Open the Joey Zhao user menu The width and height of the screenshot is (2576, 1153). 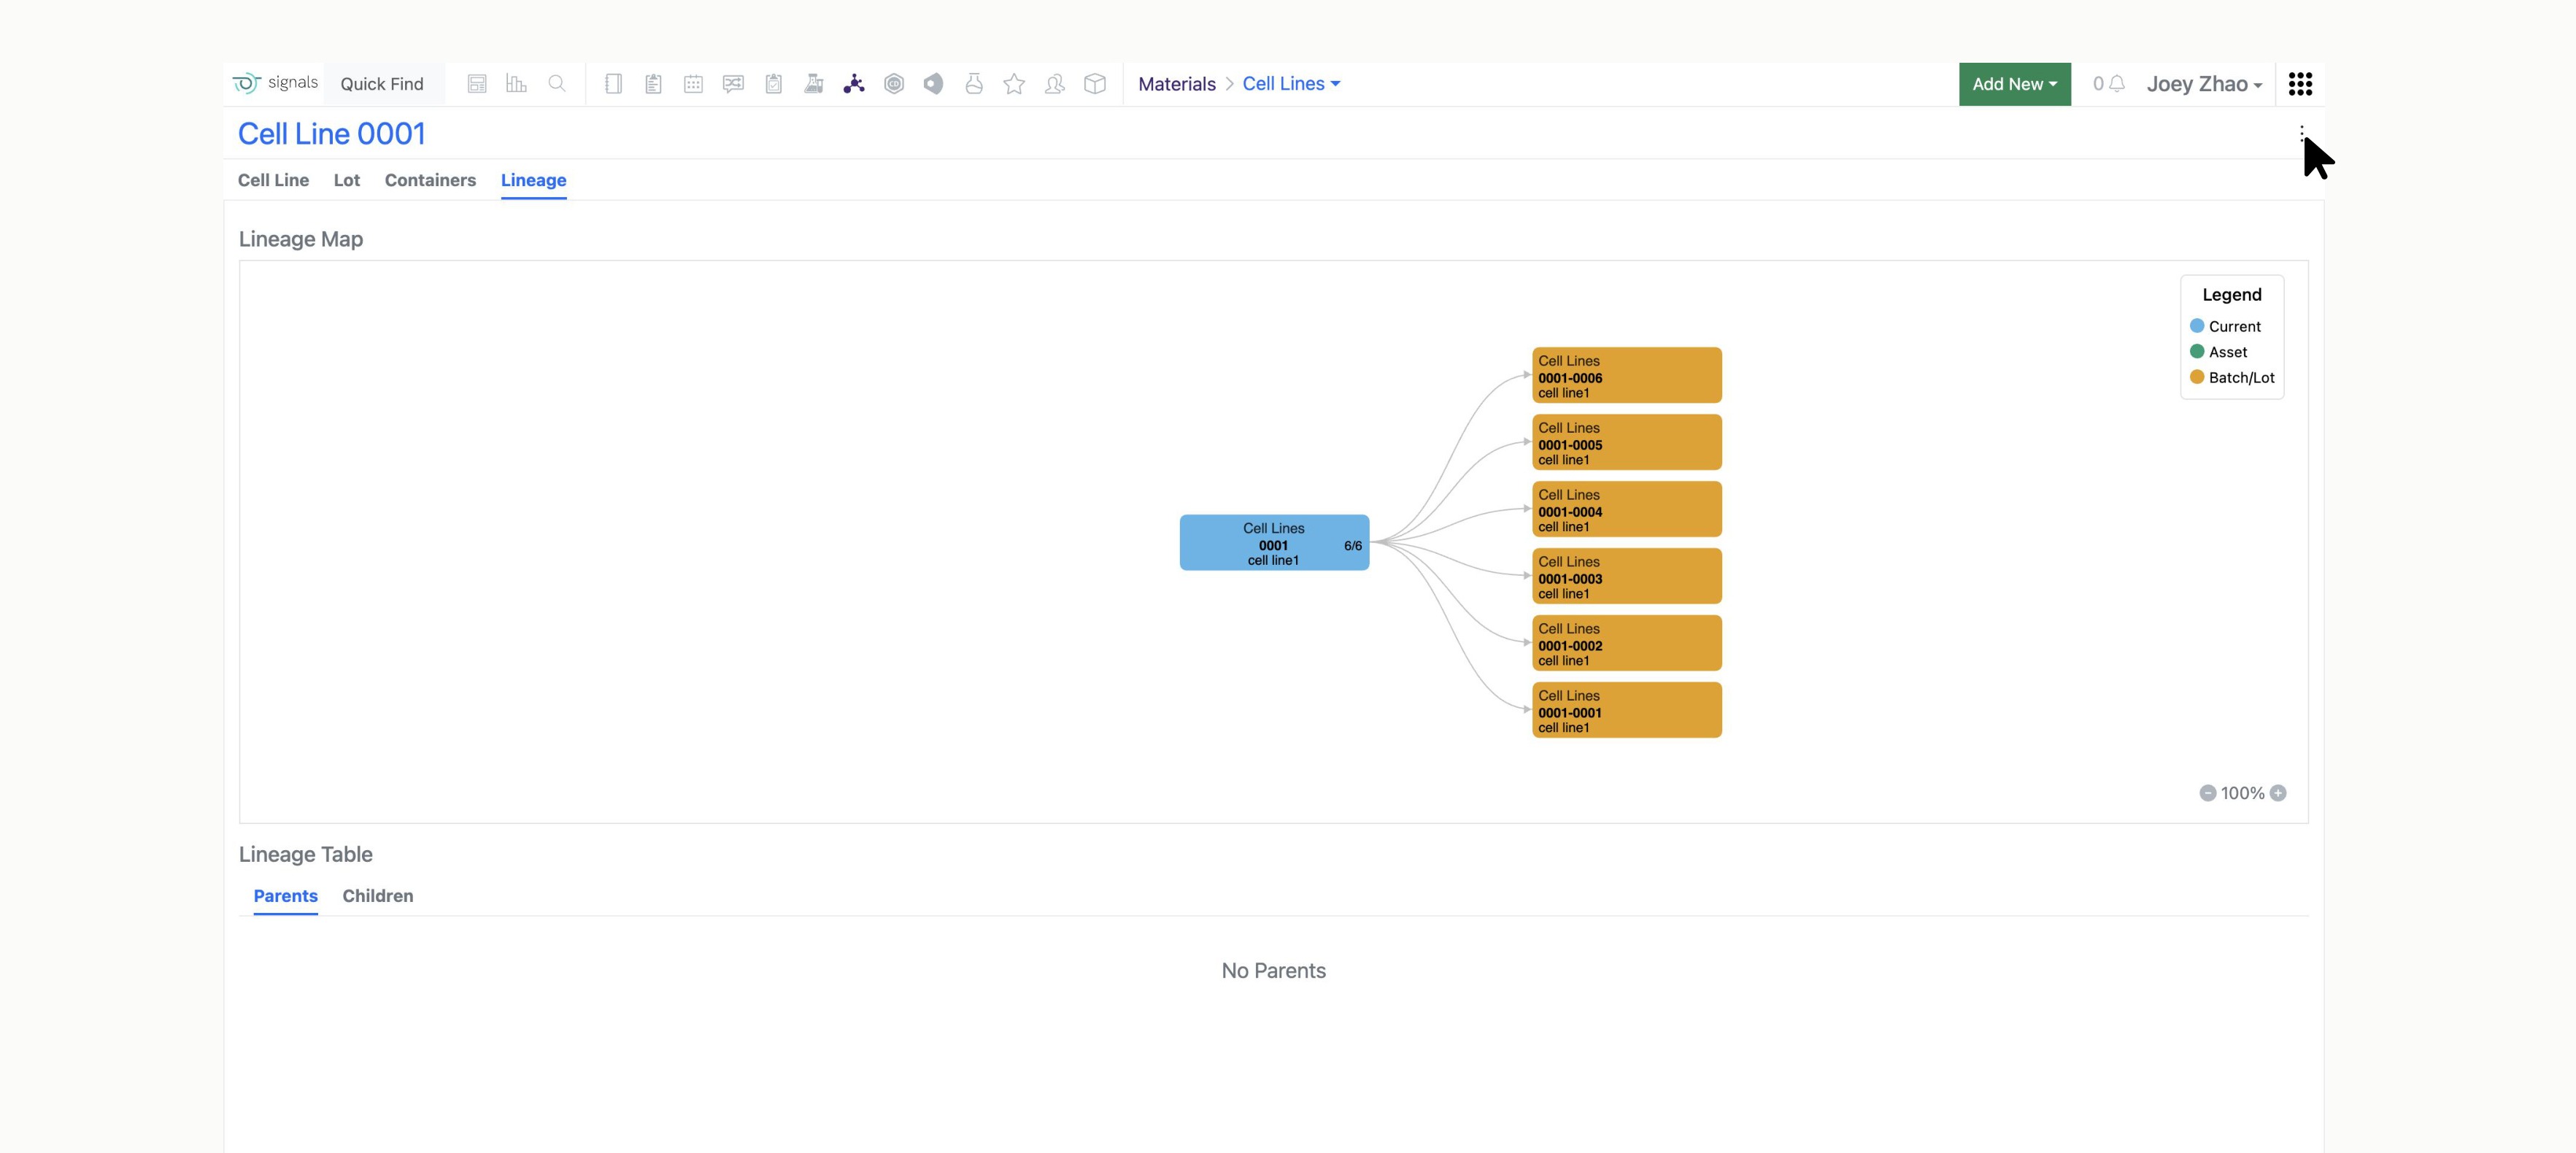coord(2204,84)
